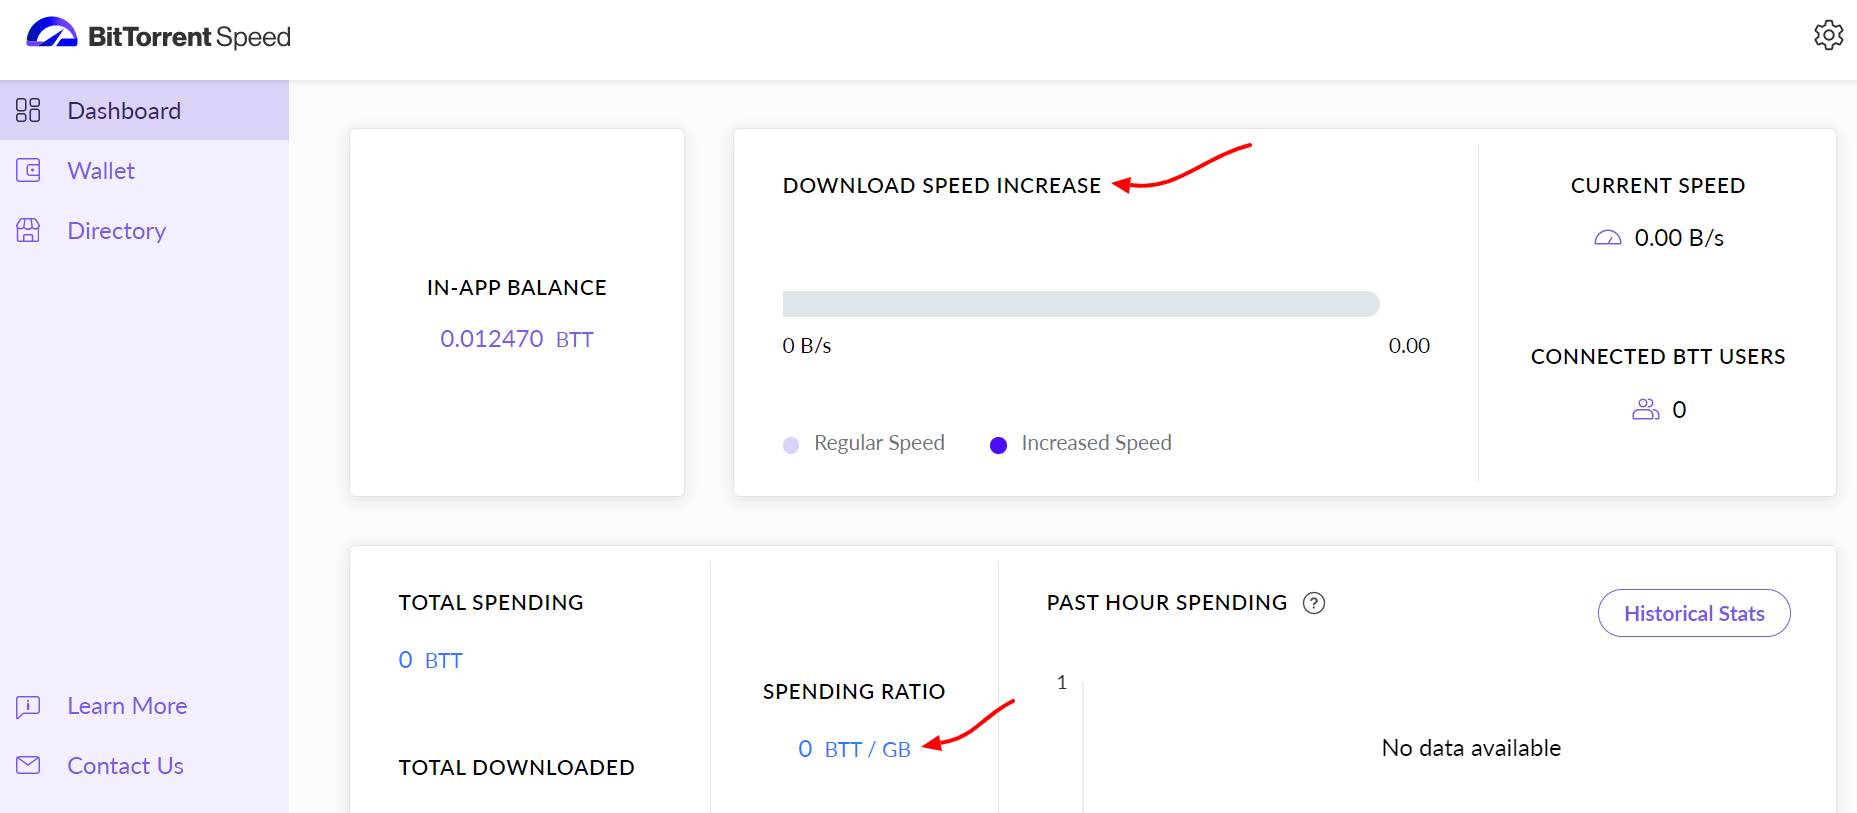Viewport: 1857px width, 813px height.
Task: Click the Learn More chat icon
Action: 28,707
